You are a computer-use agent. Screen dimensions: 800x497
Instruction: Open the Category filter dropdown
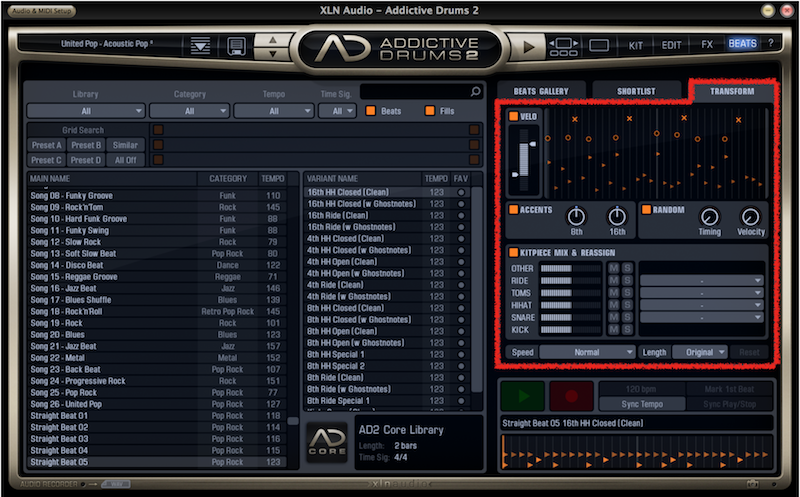(x=189, y=111)
